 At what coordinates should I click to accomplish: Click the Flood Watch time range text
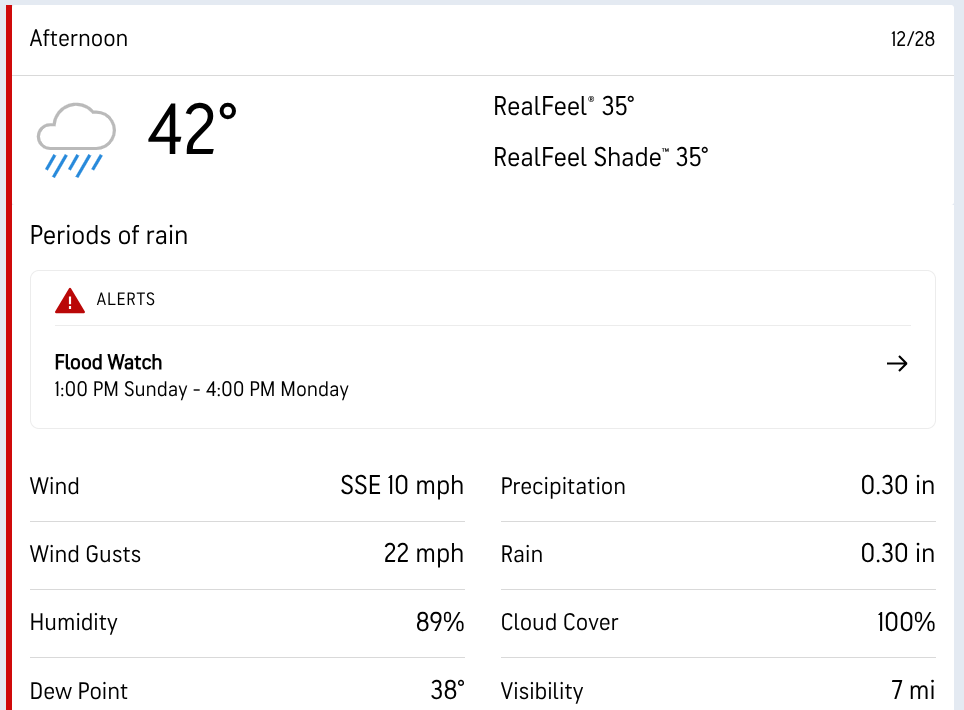coord(201,389)
